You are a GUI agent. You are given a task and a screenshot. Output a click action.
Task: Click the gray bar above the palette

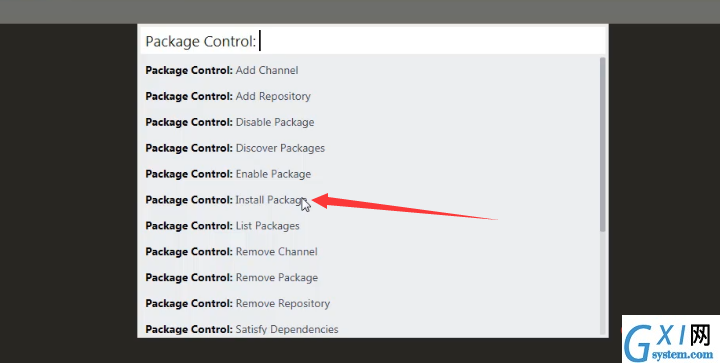click(x=360, y=11)
